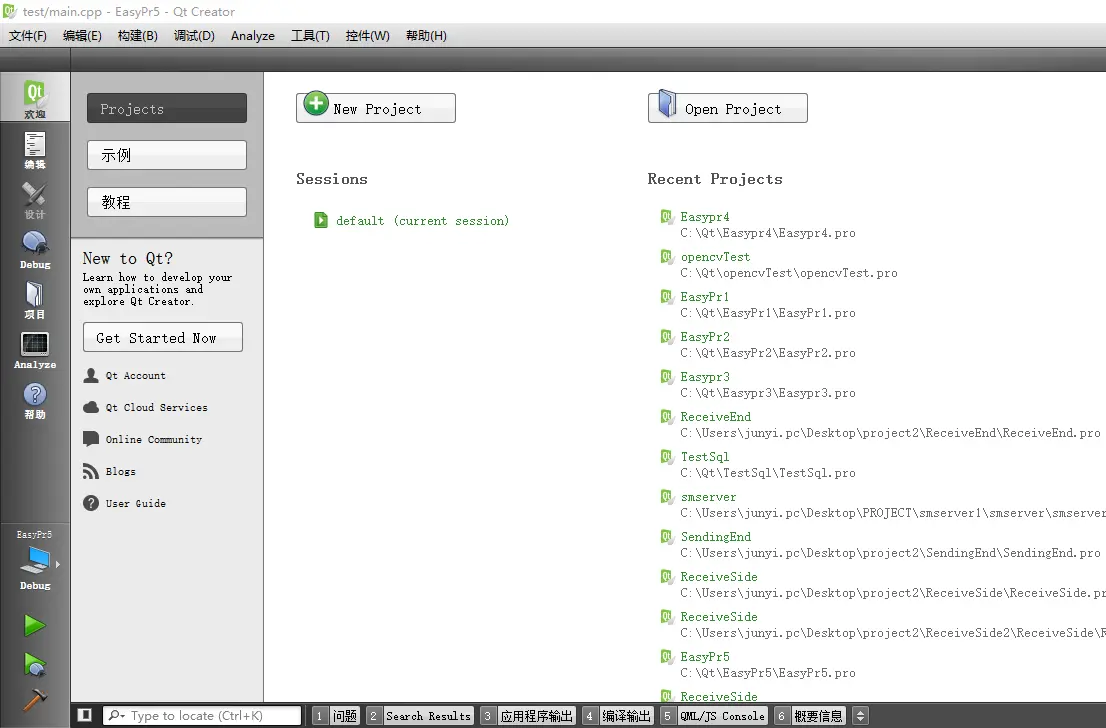Viewport: 1106px width, 728px height.
Task: Click the Qt icon beside TestSql
Action: pyautogui.click(x=667, y=456)
